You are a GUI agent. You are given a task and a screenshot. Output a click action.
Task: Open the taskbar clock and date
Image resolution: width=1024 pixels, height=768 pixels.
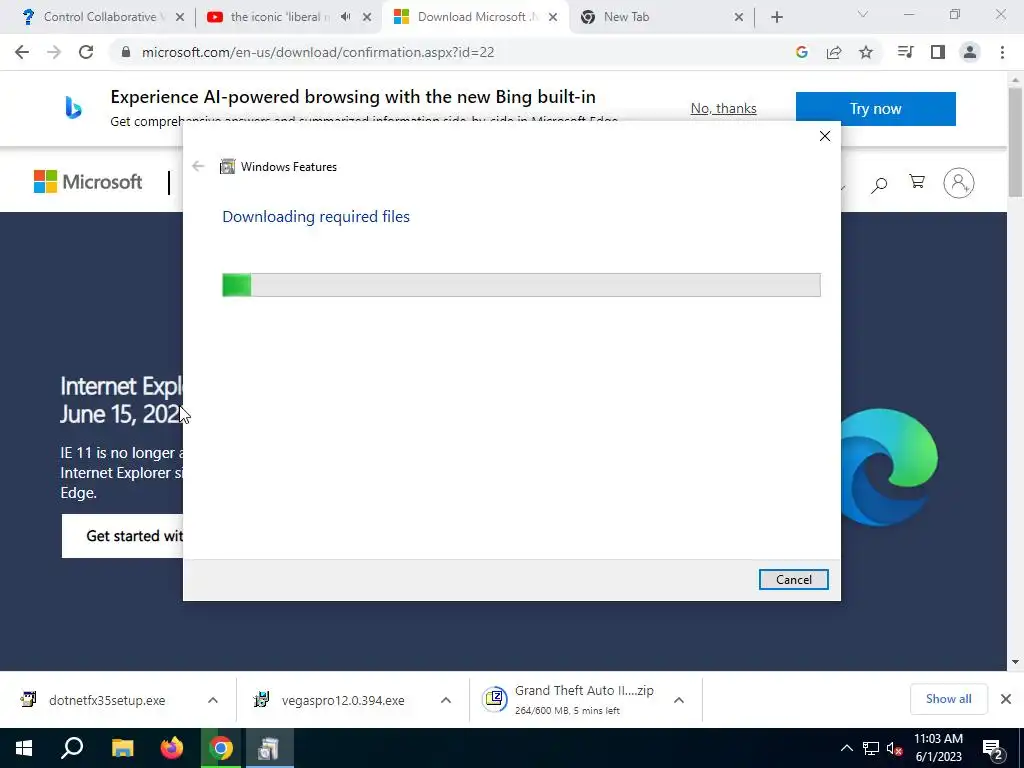pyautogui.click(x=938, y=748)
